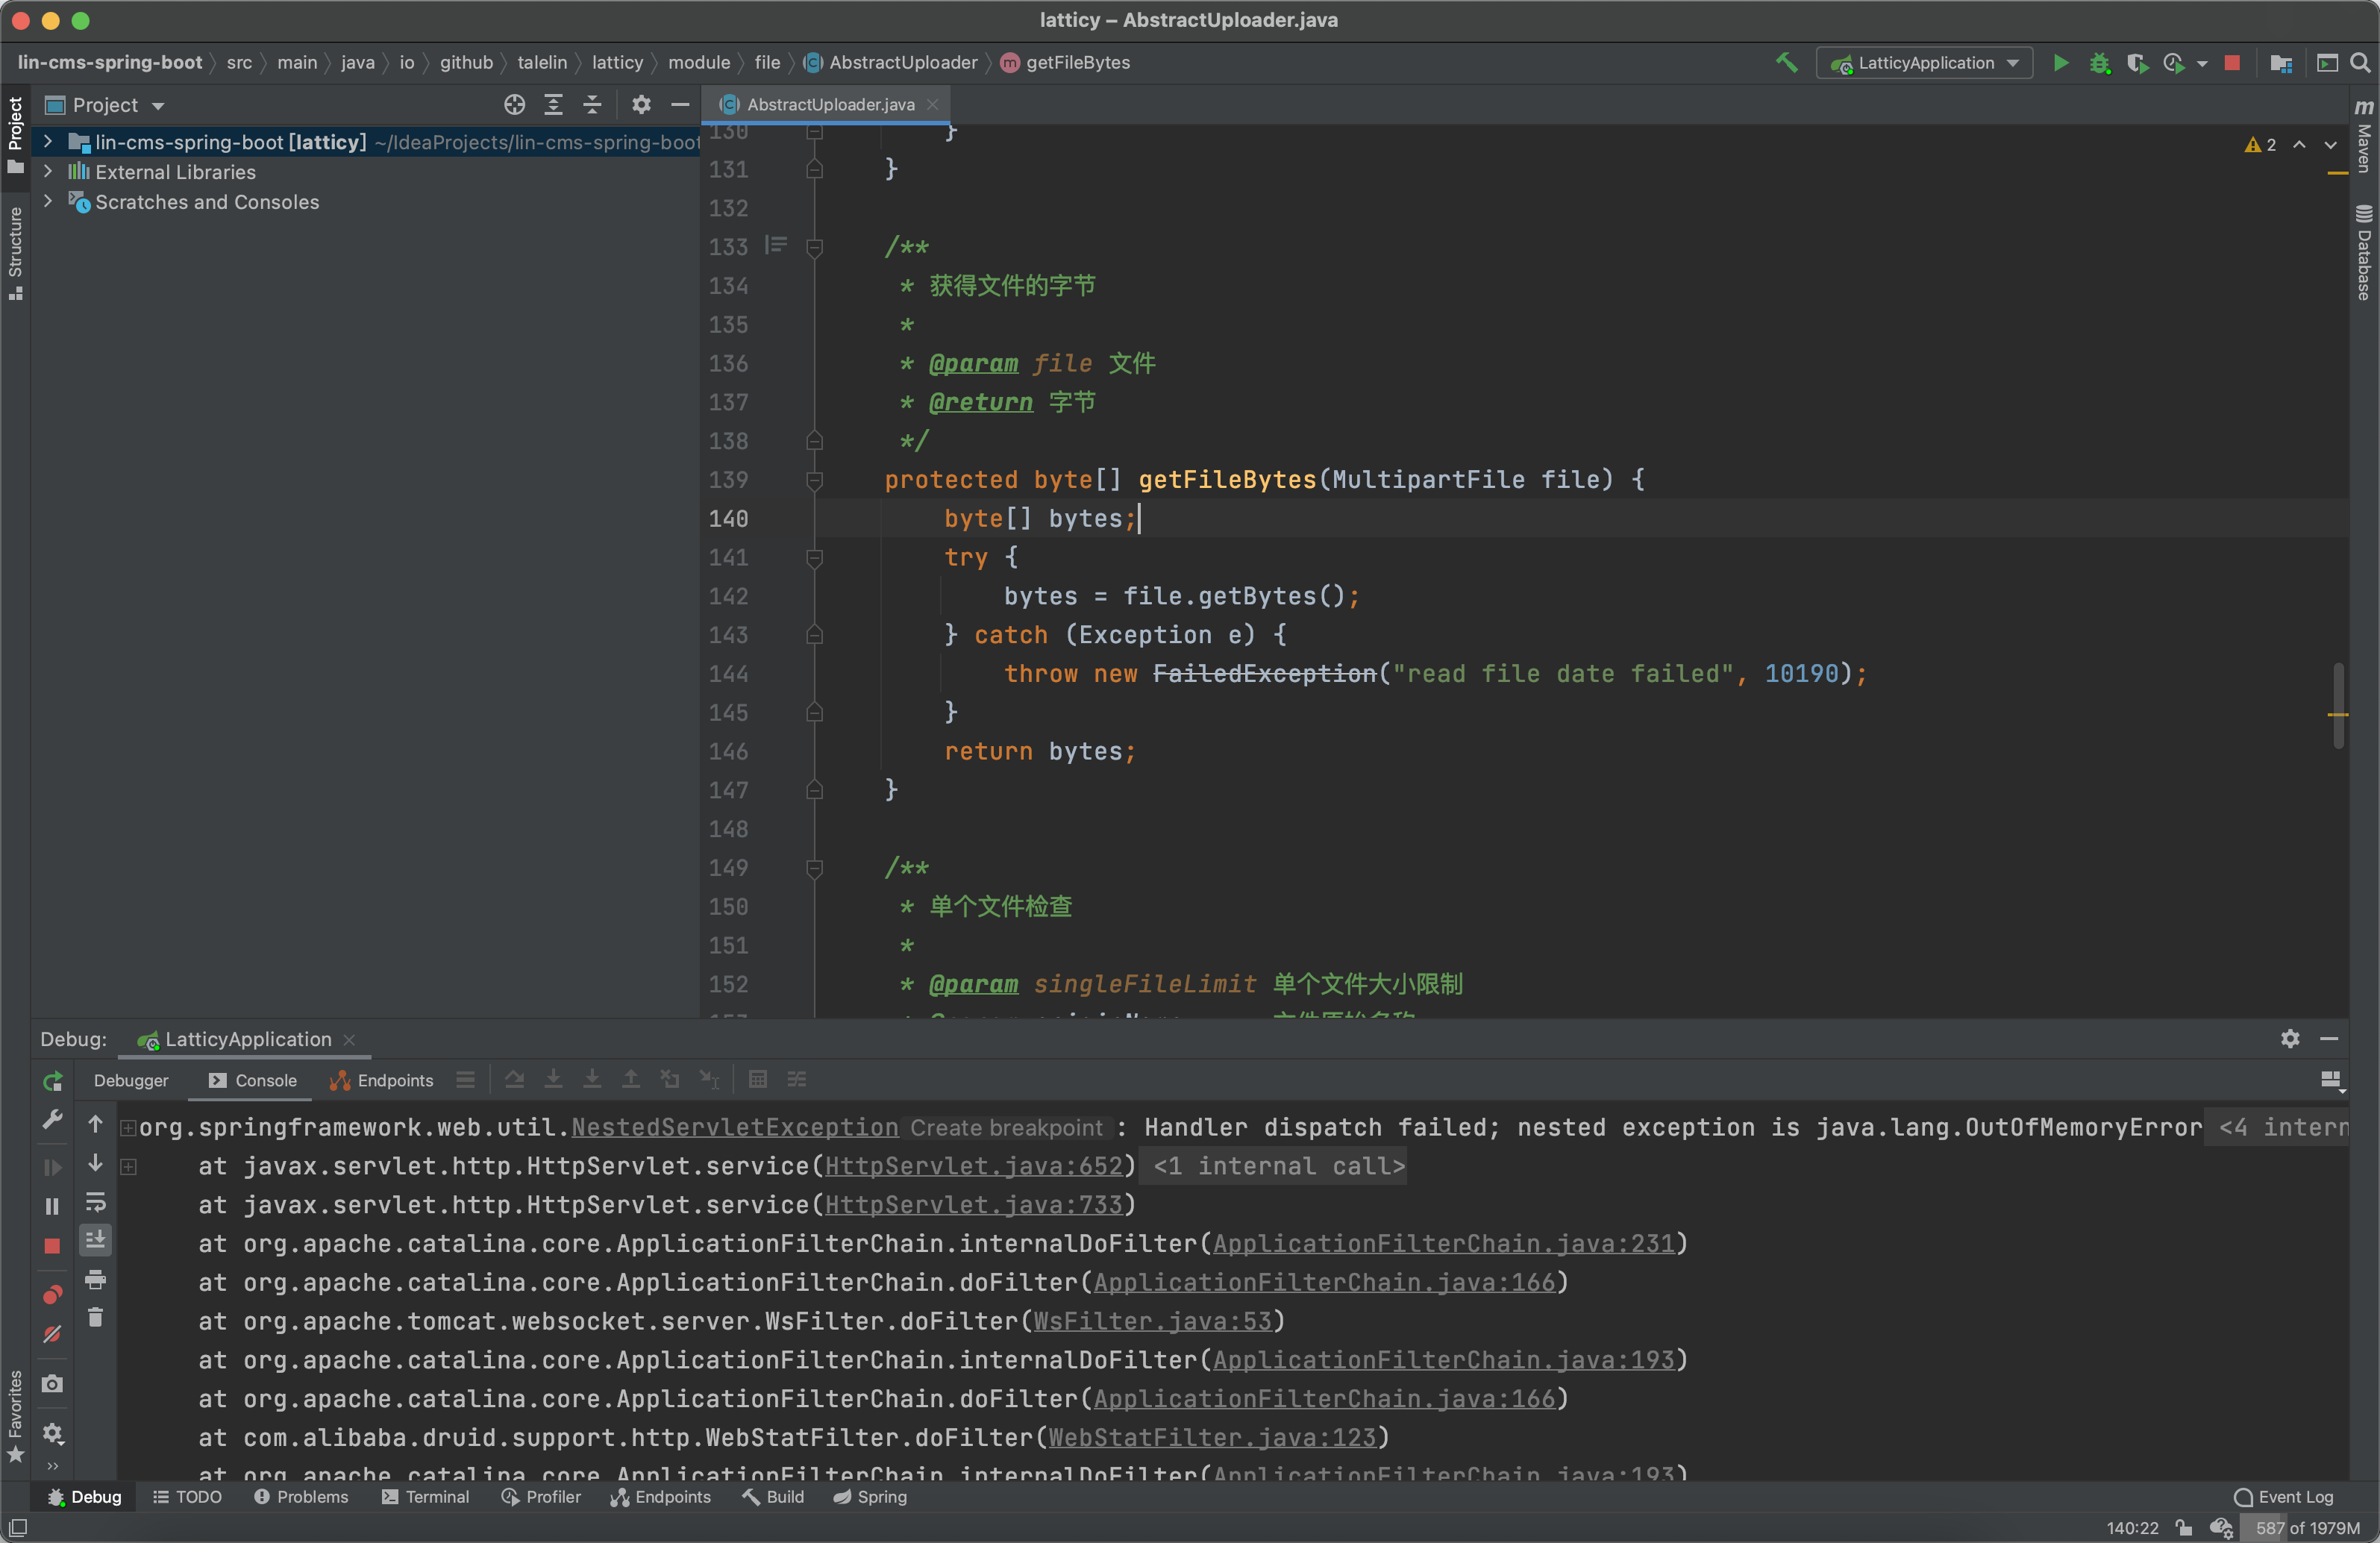This screenshot has width=2380, height=1543.
Task: Click Run with Coverage icon
Action: 2137,63
